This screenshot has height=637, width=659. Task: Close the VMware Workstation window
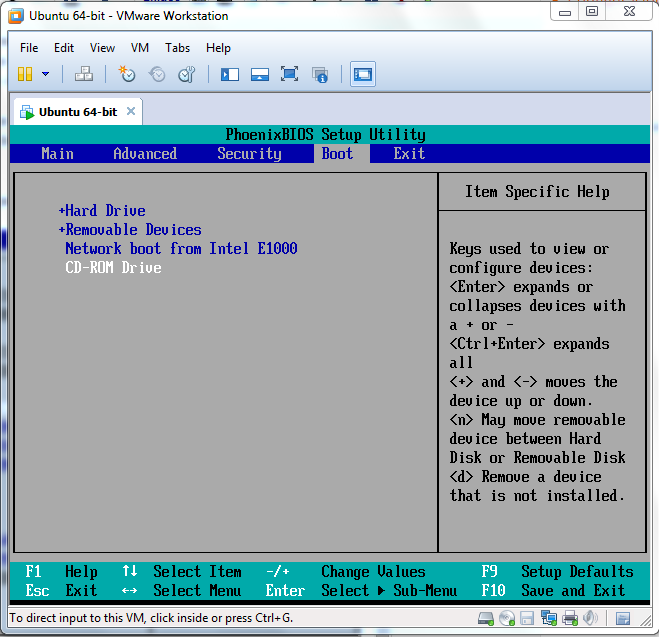[x=629, y=11]
